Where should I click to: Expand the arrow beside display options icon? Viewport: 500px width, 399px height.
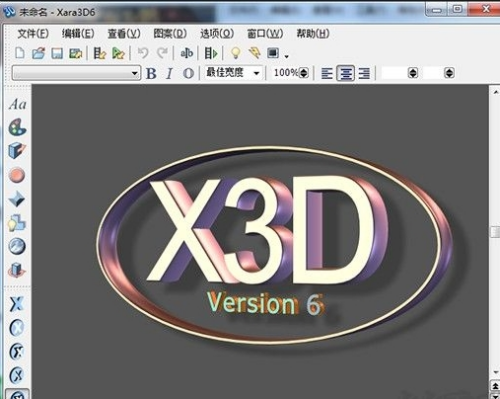286,56
